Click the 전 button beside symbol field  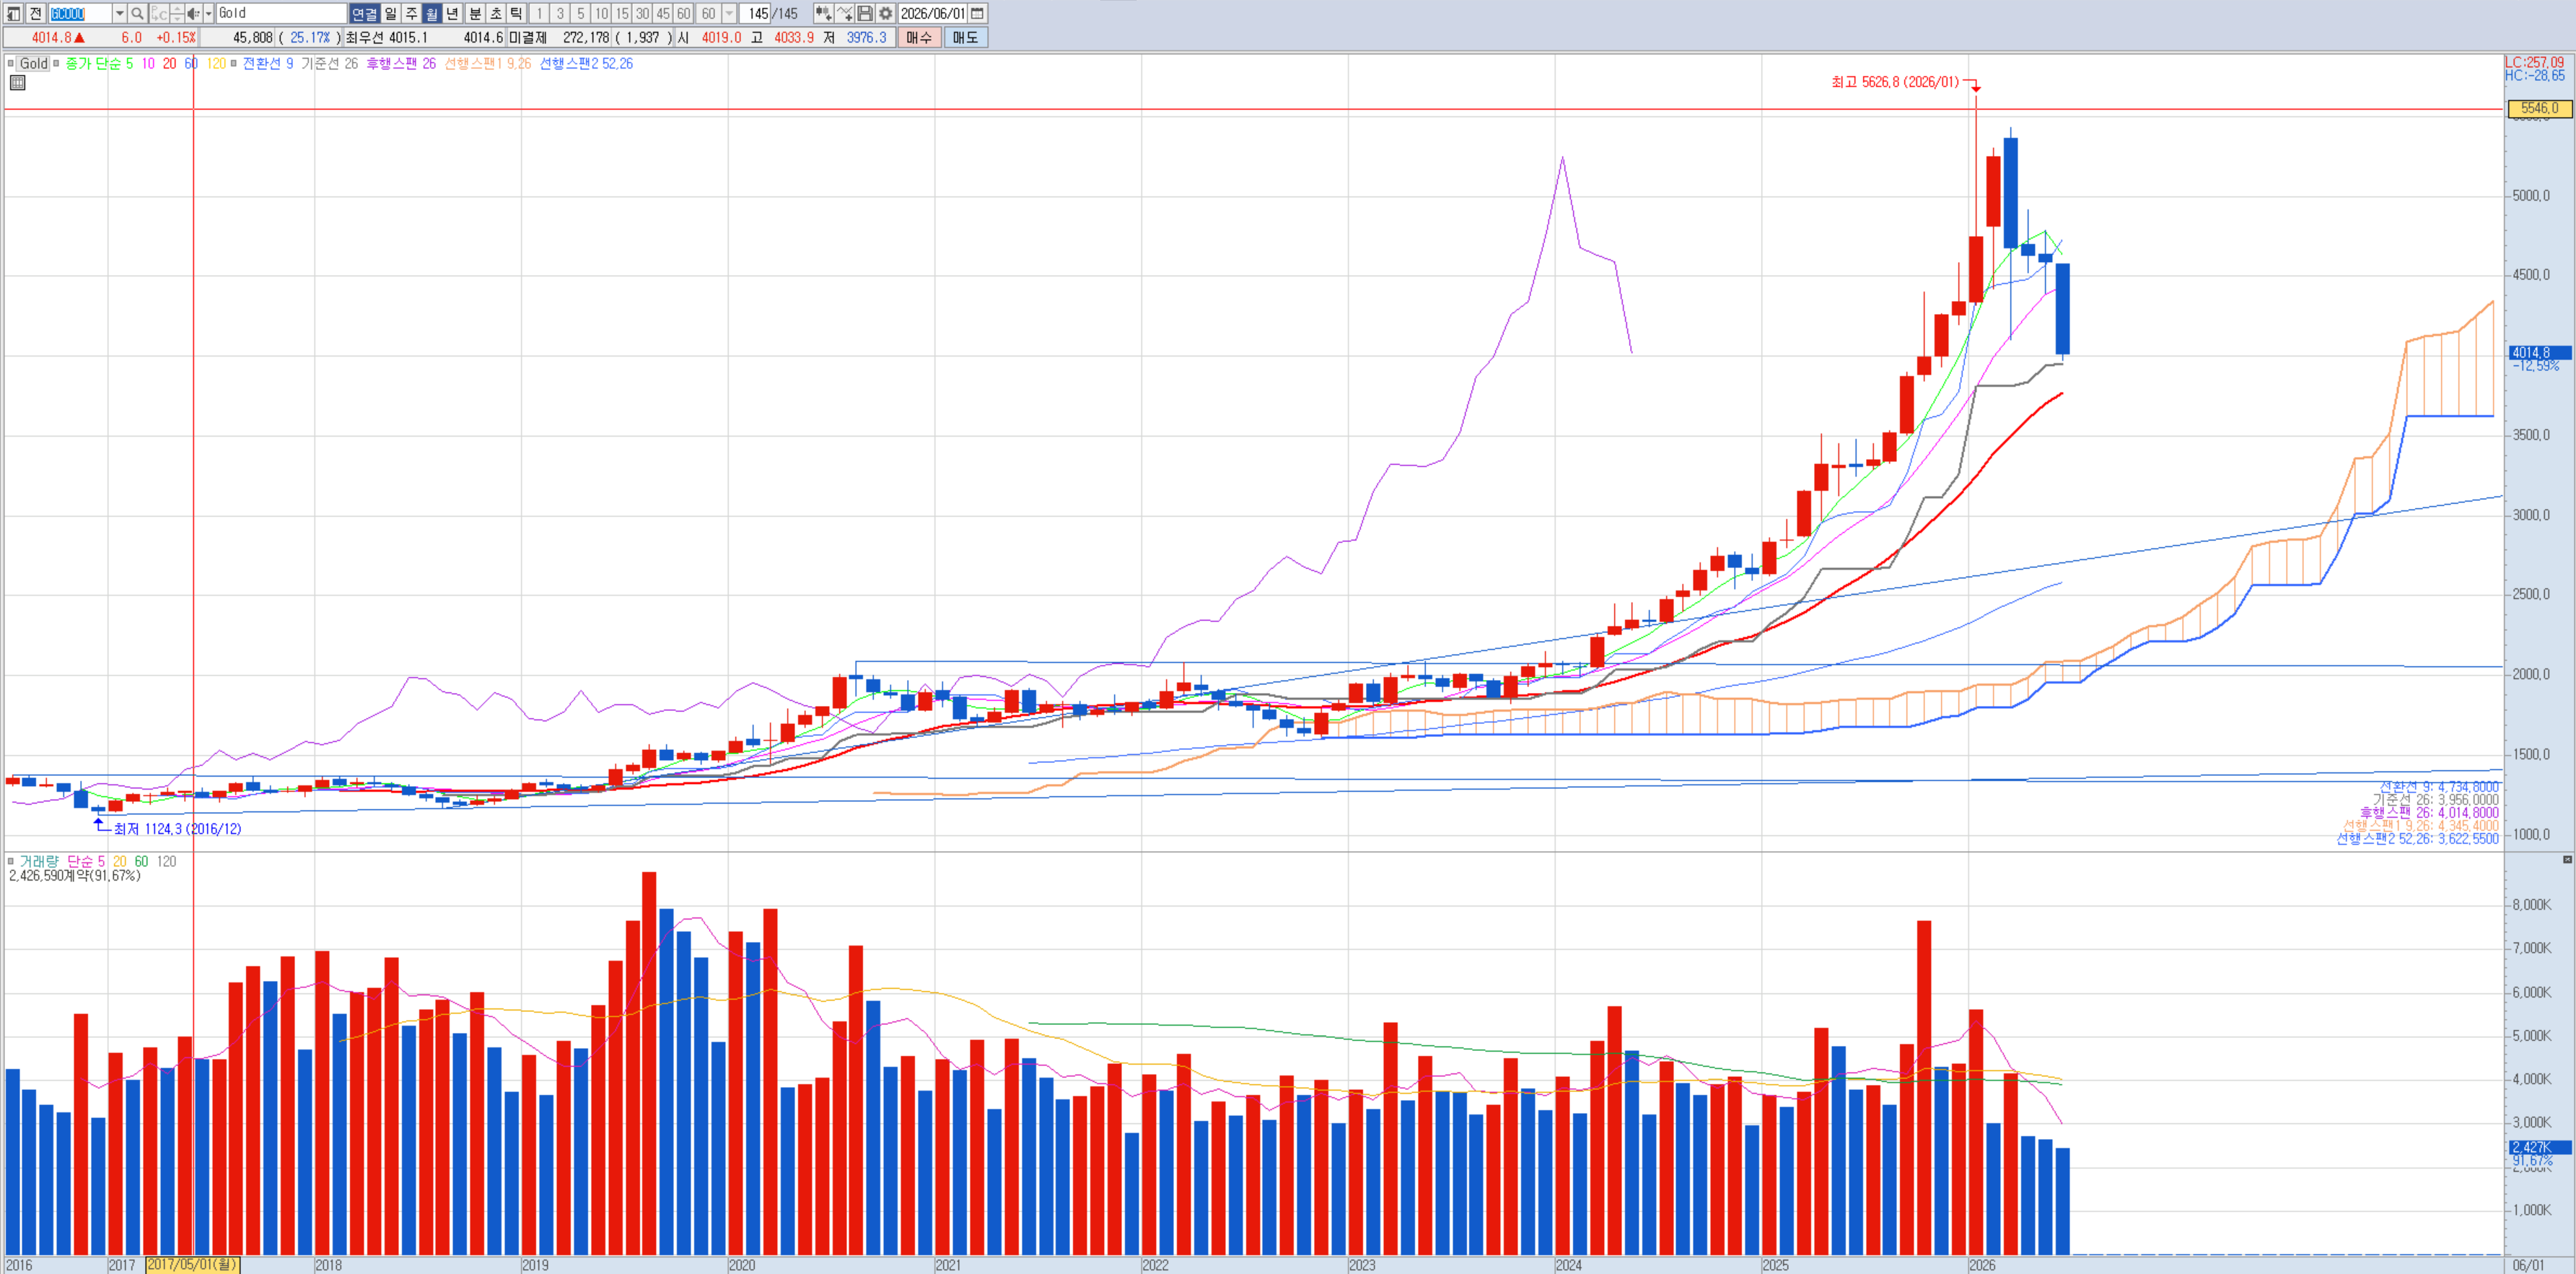pyautogui.click(x=36, y=13)
